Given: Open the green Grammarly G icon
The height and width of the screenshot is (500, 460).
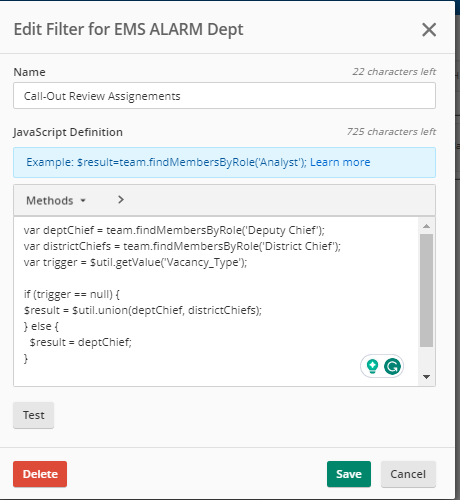Looking at the screenshot, I should tap(392, 366).
